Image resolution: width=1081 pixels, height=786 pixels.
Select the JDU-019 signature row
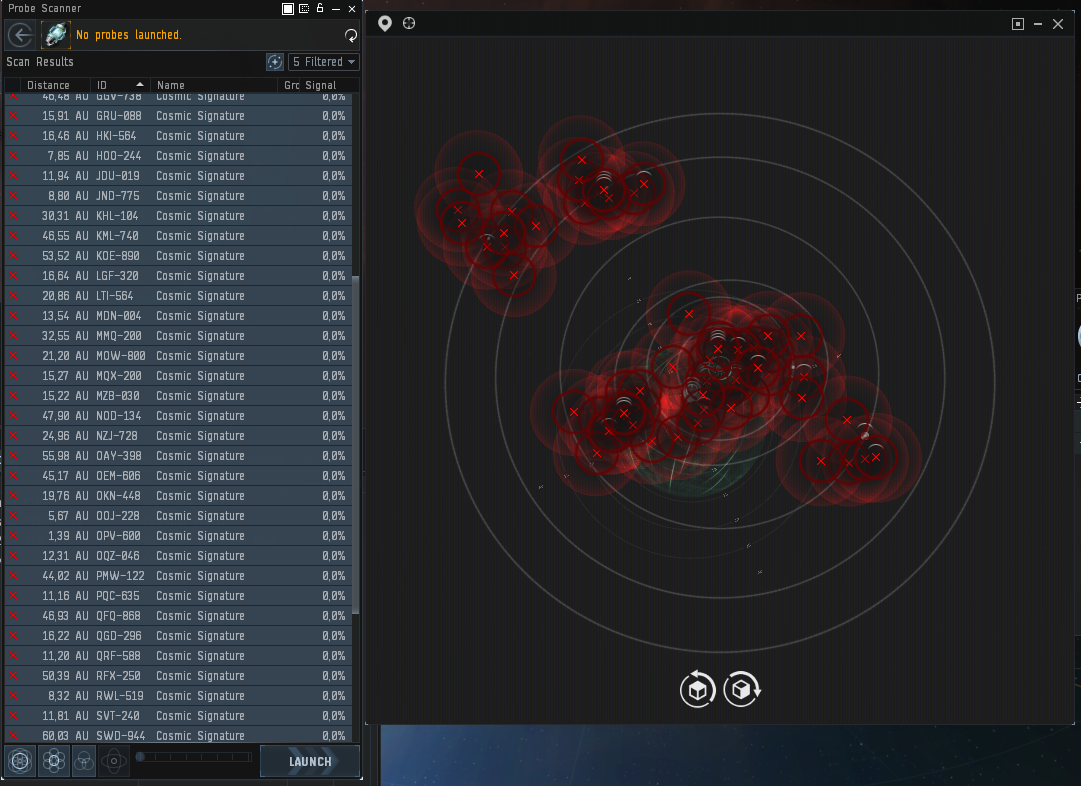178,176
